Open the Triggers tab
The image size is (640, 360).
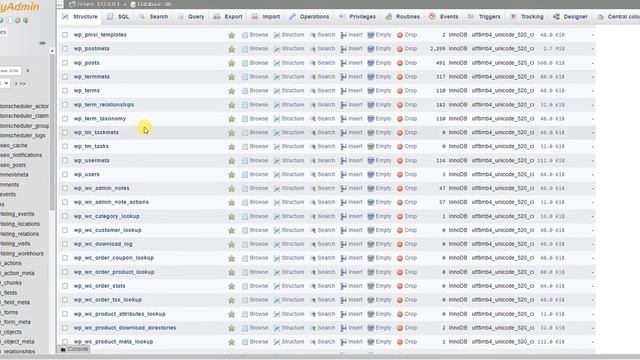coord(484,17)
